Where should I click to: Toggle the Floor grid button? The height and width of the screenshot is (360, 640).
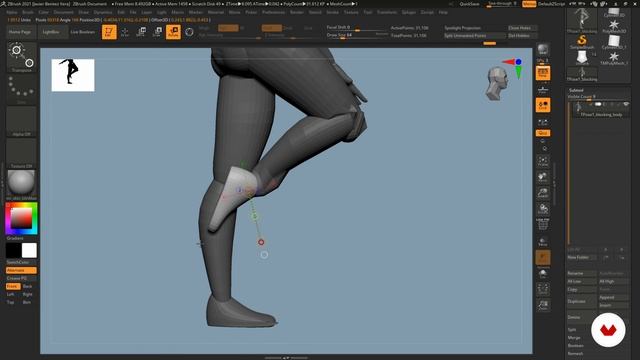[543, 89]
